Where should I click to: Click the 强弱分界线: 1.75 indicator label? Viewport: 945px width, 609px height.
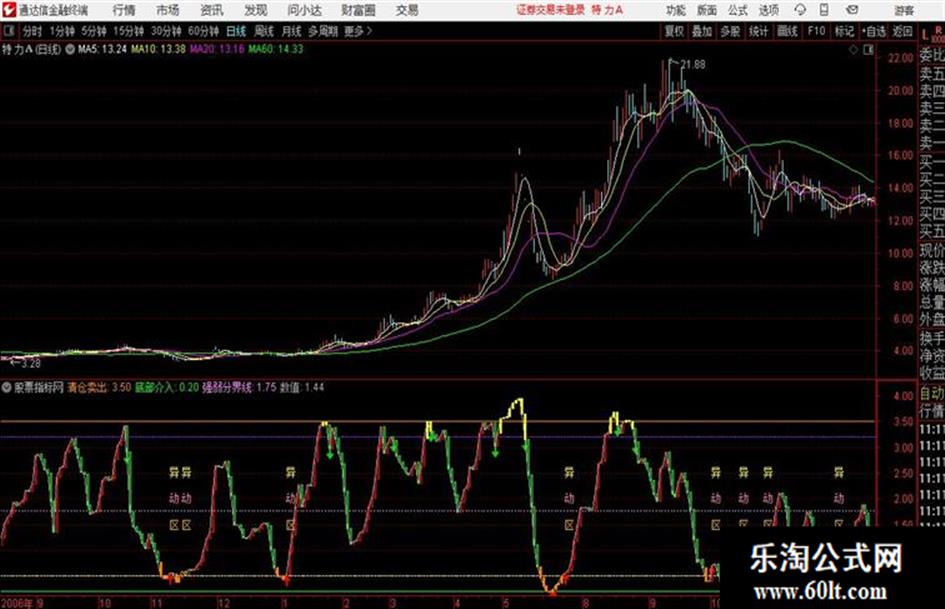point(239,387)
